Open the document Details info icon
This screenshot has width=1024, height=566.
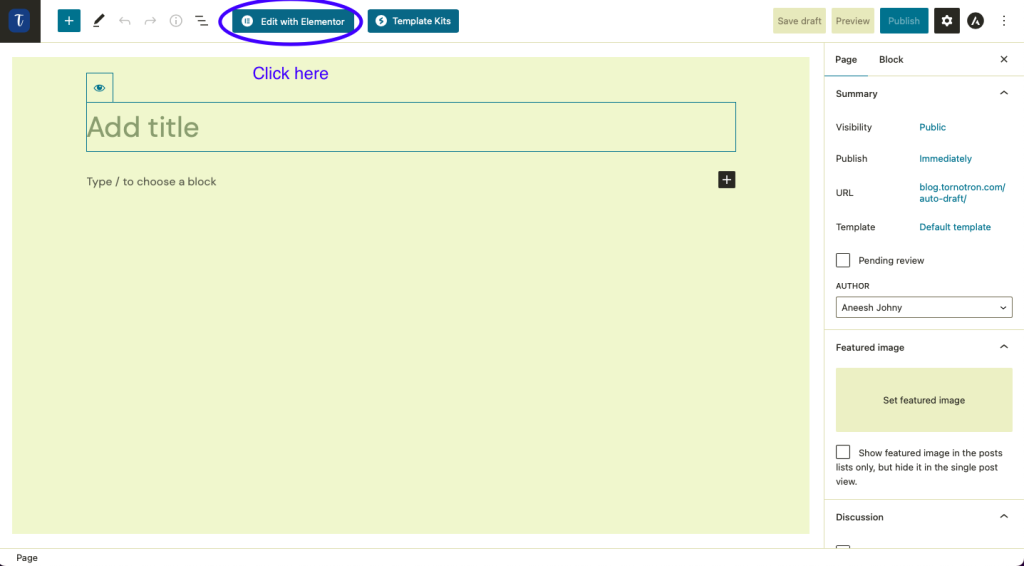click(x=176, y=21)
